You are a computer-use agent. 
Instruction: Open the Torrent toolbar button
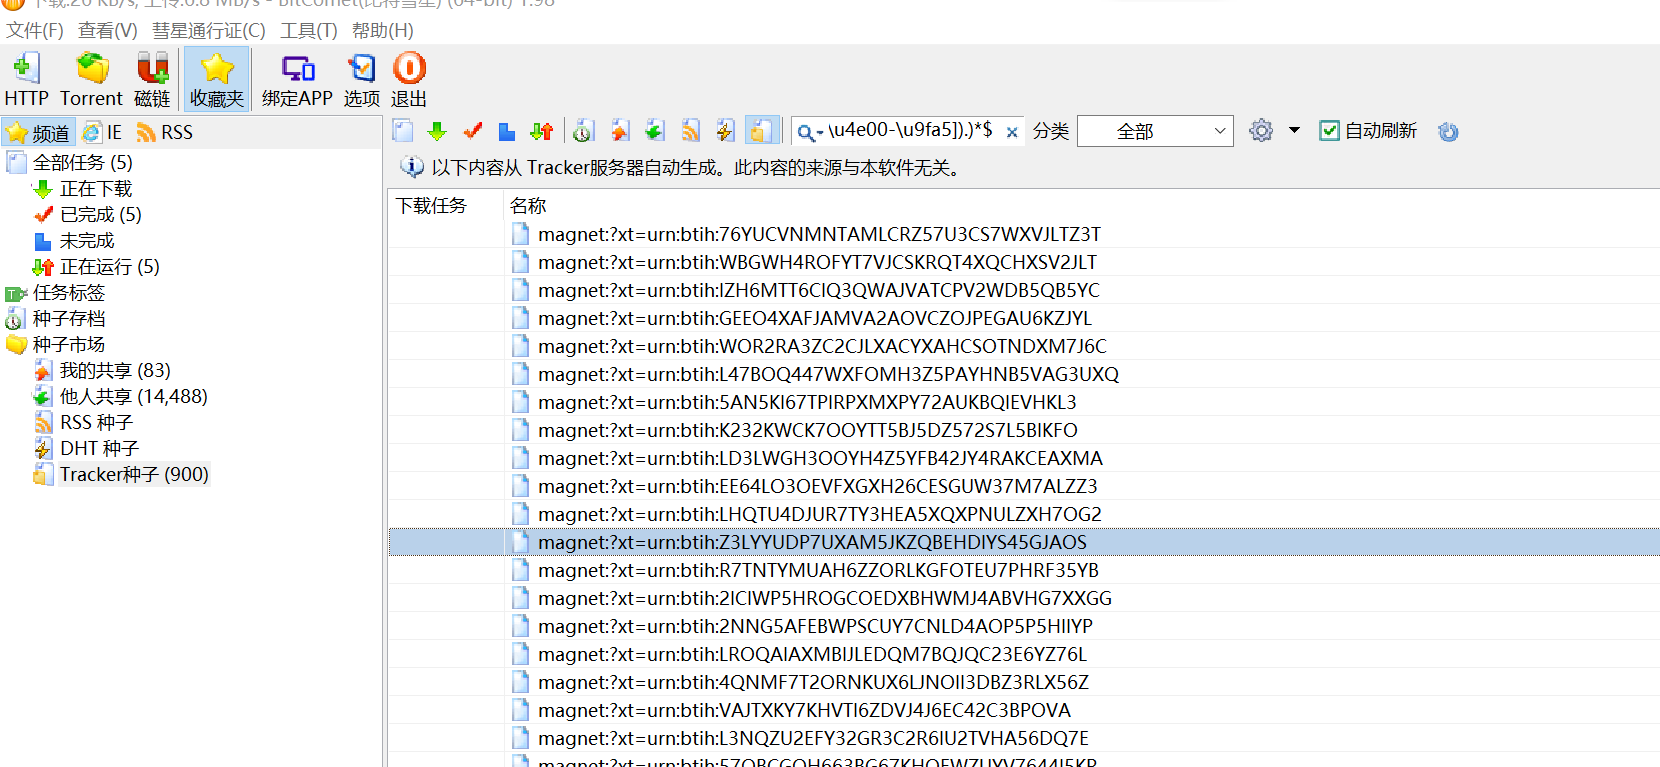tap(91, 78)
